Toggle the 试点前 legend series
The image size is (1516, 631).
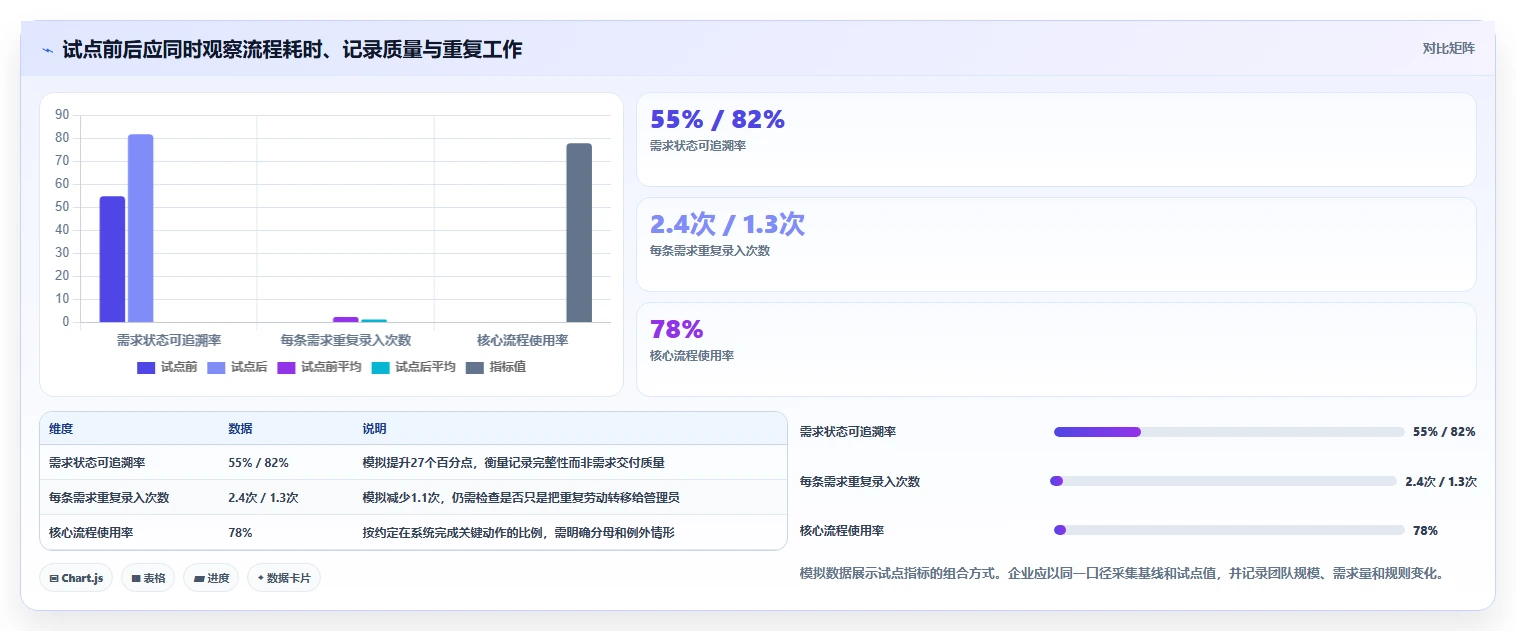[167, 367]
